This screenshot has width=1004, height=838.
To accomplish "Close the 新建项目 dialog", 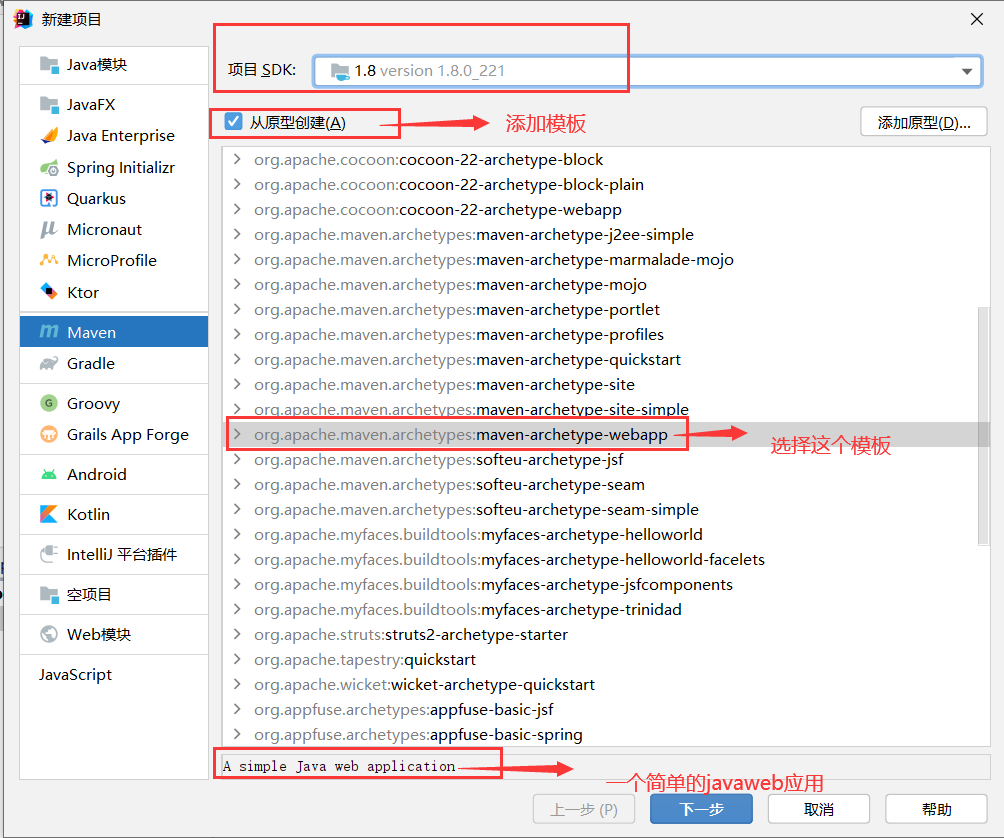I will coord(976,19).
